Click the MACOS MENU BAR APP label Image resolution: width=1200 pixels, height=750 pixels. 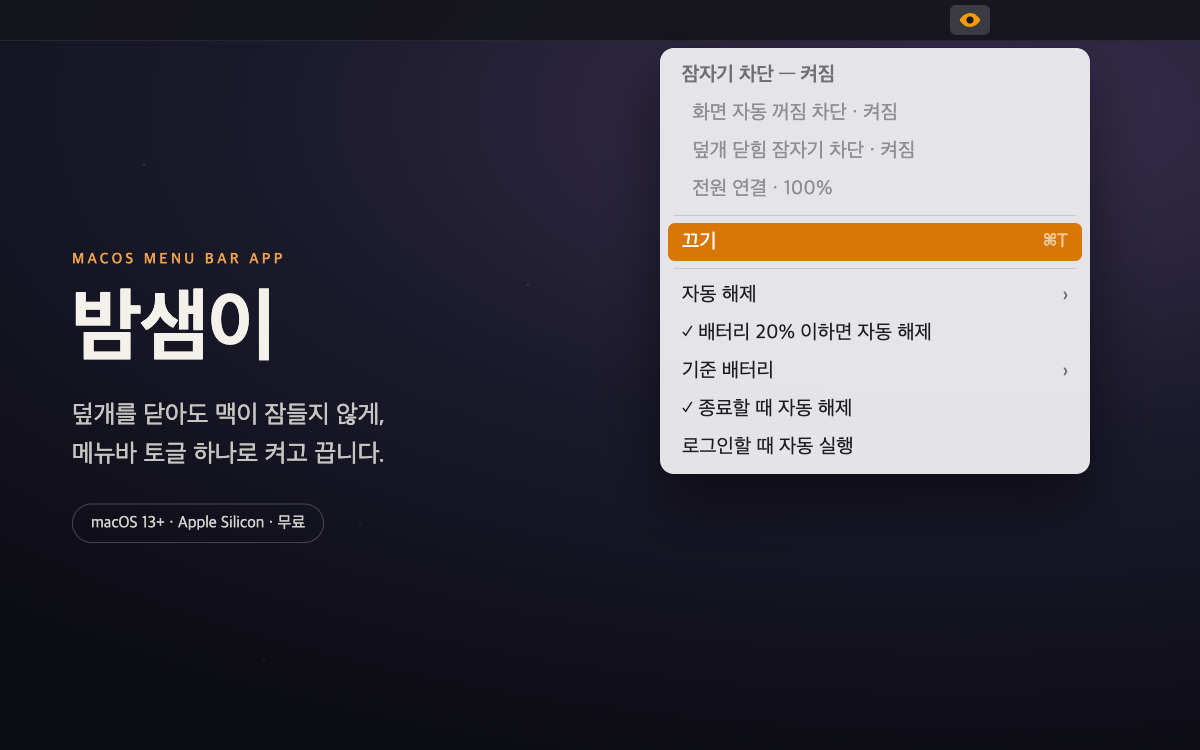coord(178,258)
